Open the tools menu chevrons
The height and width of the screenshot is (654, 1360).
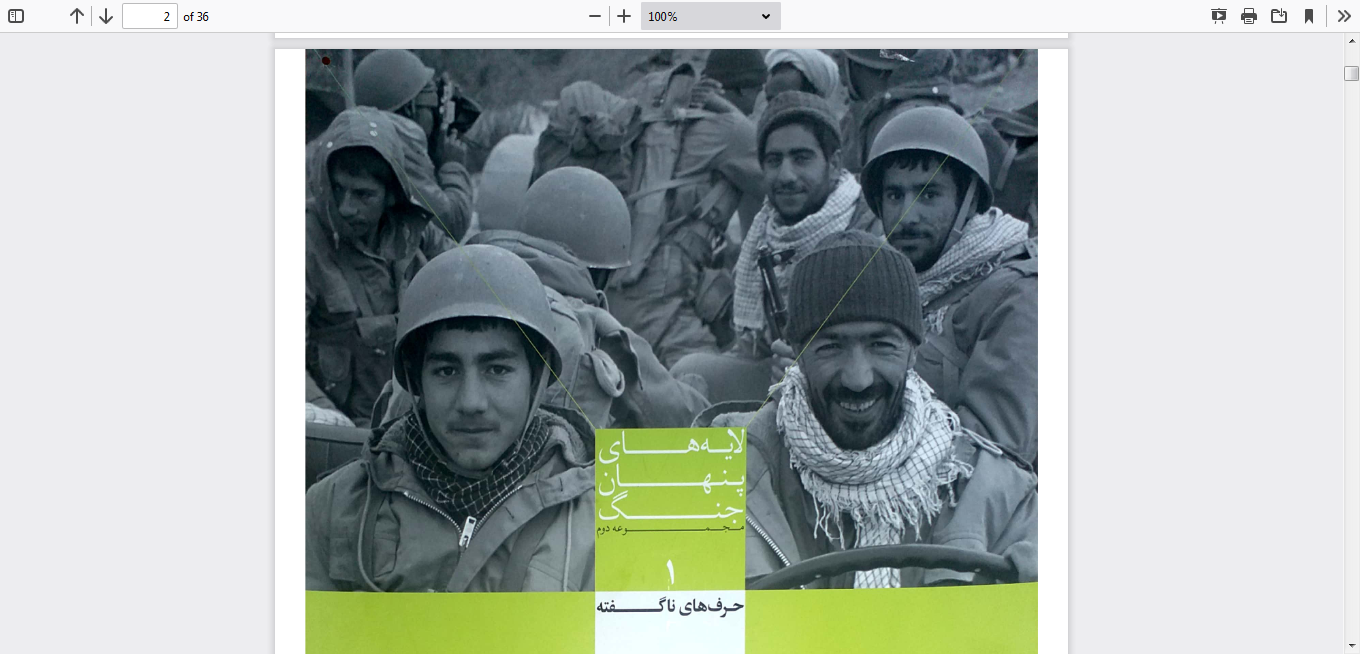[x=1344, y=16]
